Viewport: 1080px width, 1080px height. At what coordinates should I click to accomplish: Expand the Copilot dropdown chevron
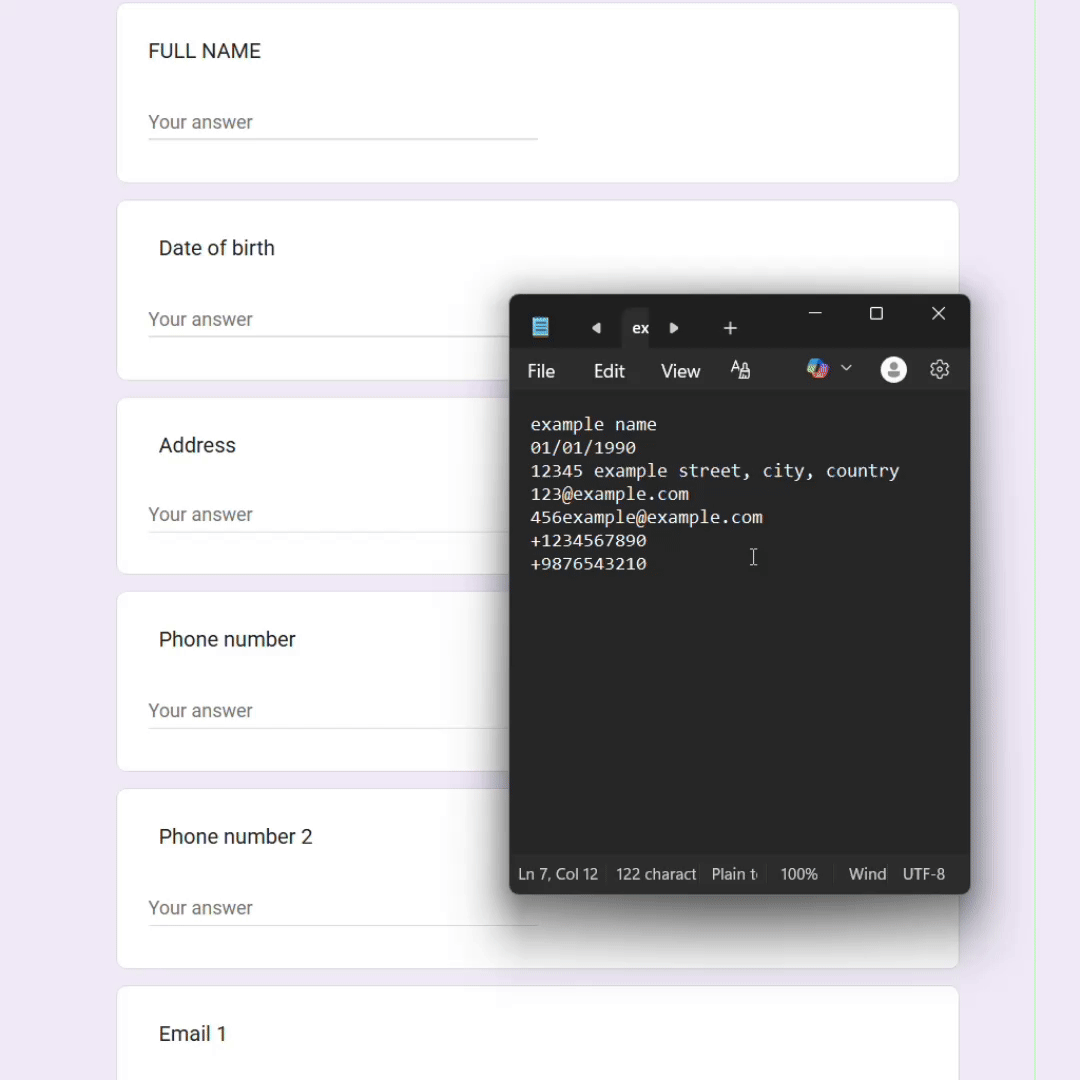pos(846,369)
